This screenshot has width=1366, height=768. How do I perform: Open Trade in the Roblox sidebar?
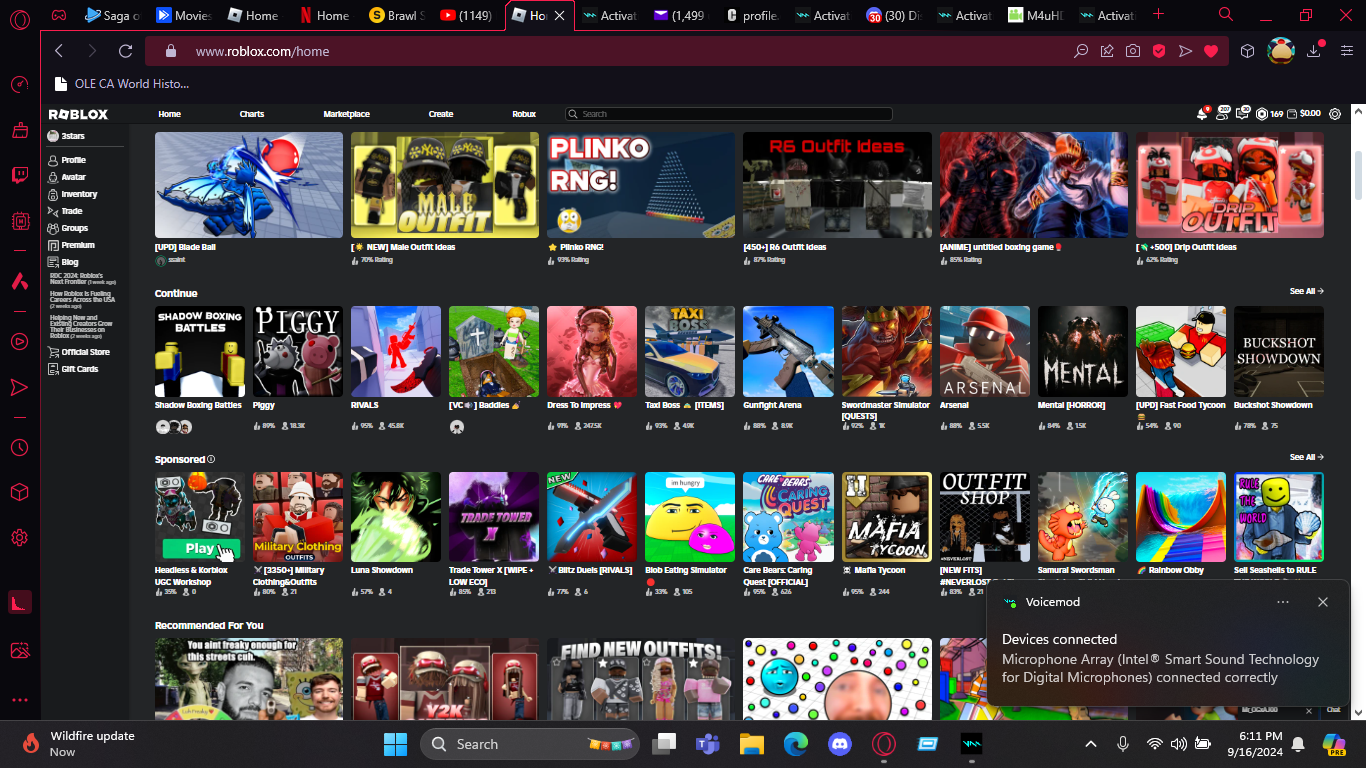tap(65, 211)
